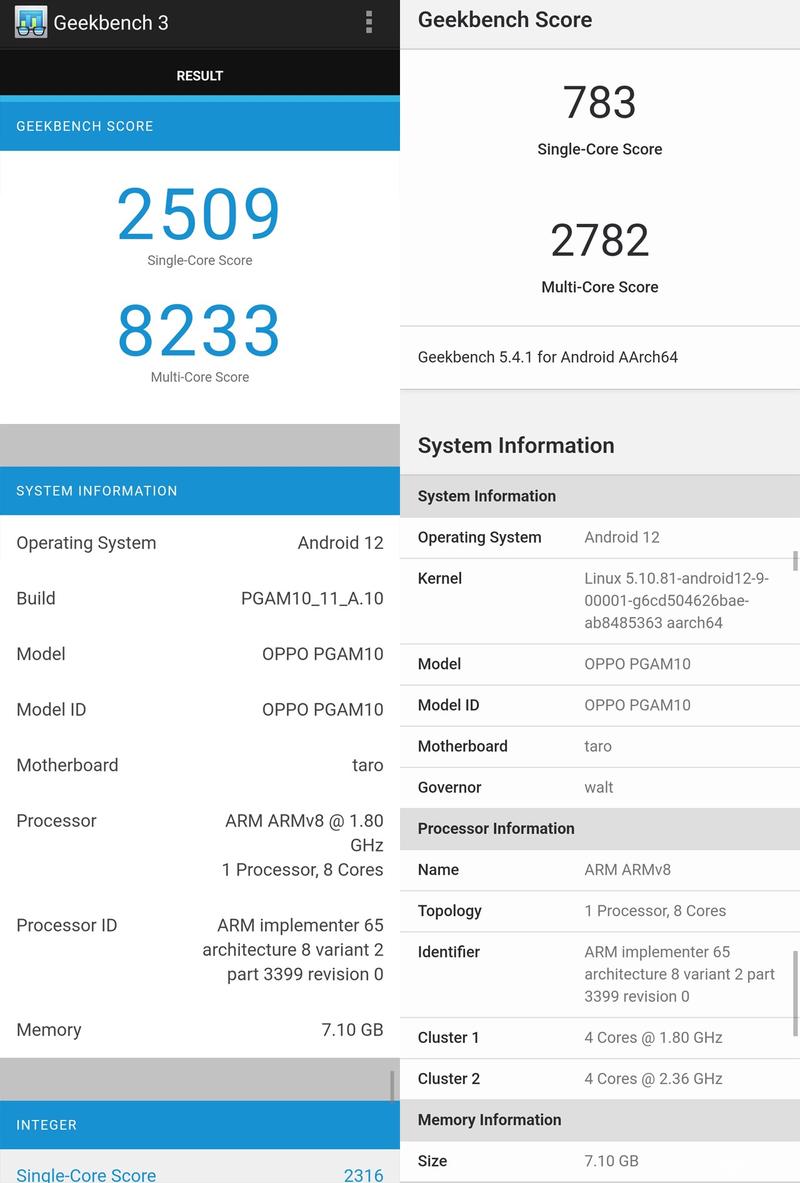
Task: Tap the Model row in Geekbench 3 panel
Action: pyautogui.click(x=200, y=654)
